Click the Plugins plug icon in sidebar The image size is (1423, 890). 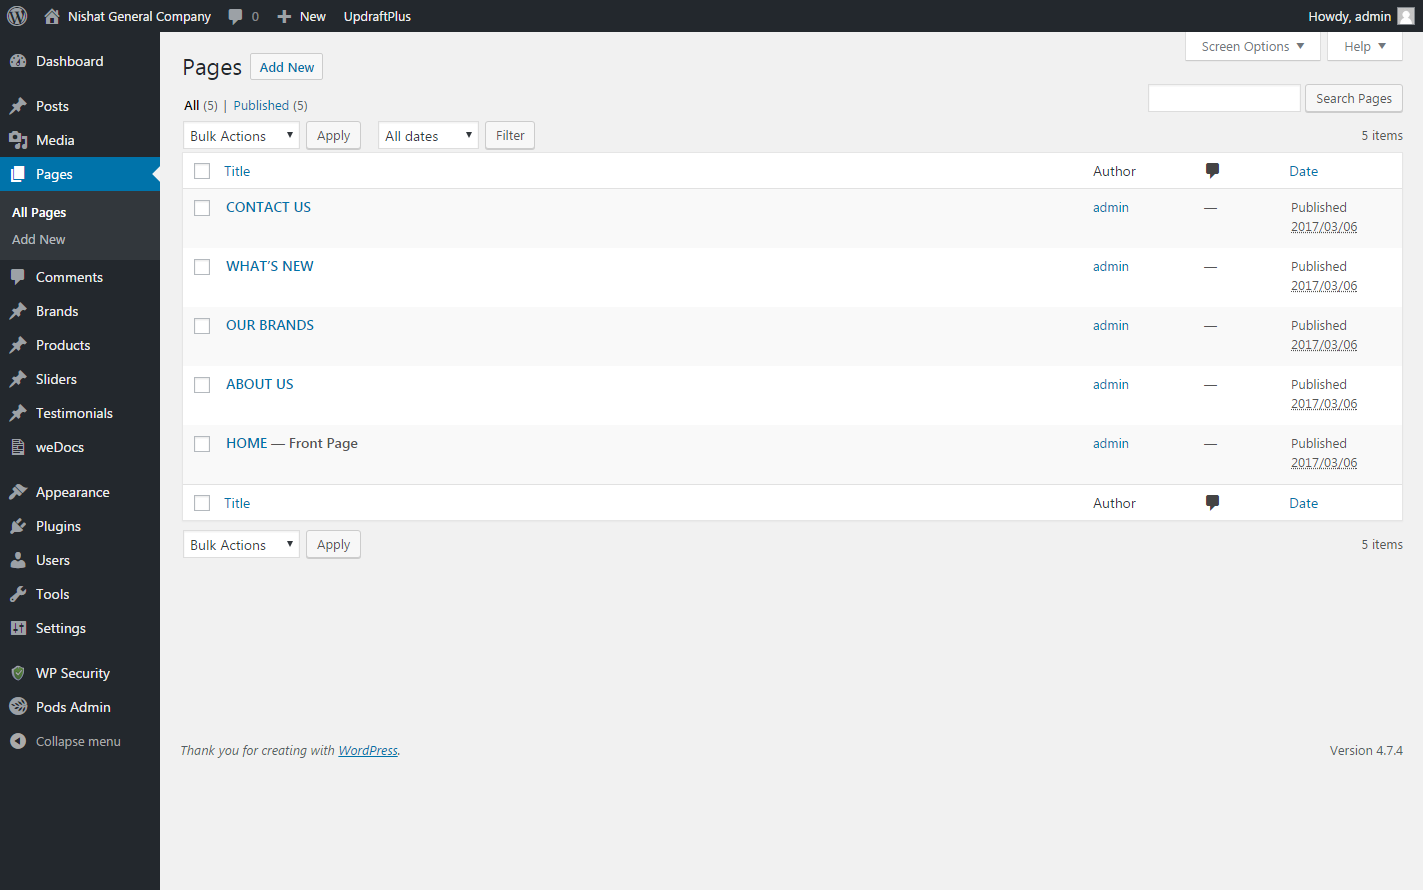18,526
